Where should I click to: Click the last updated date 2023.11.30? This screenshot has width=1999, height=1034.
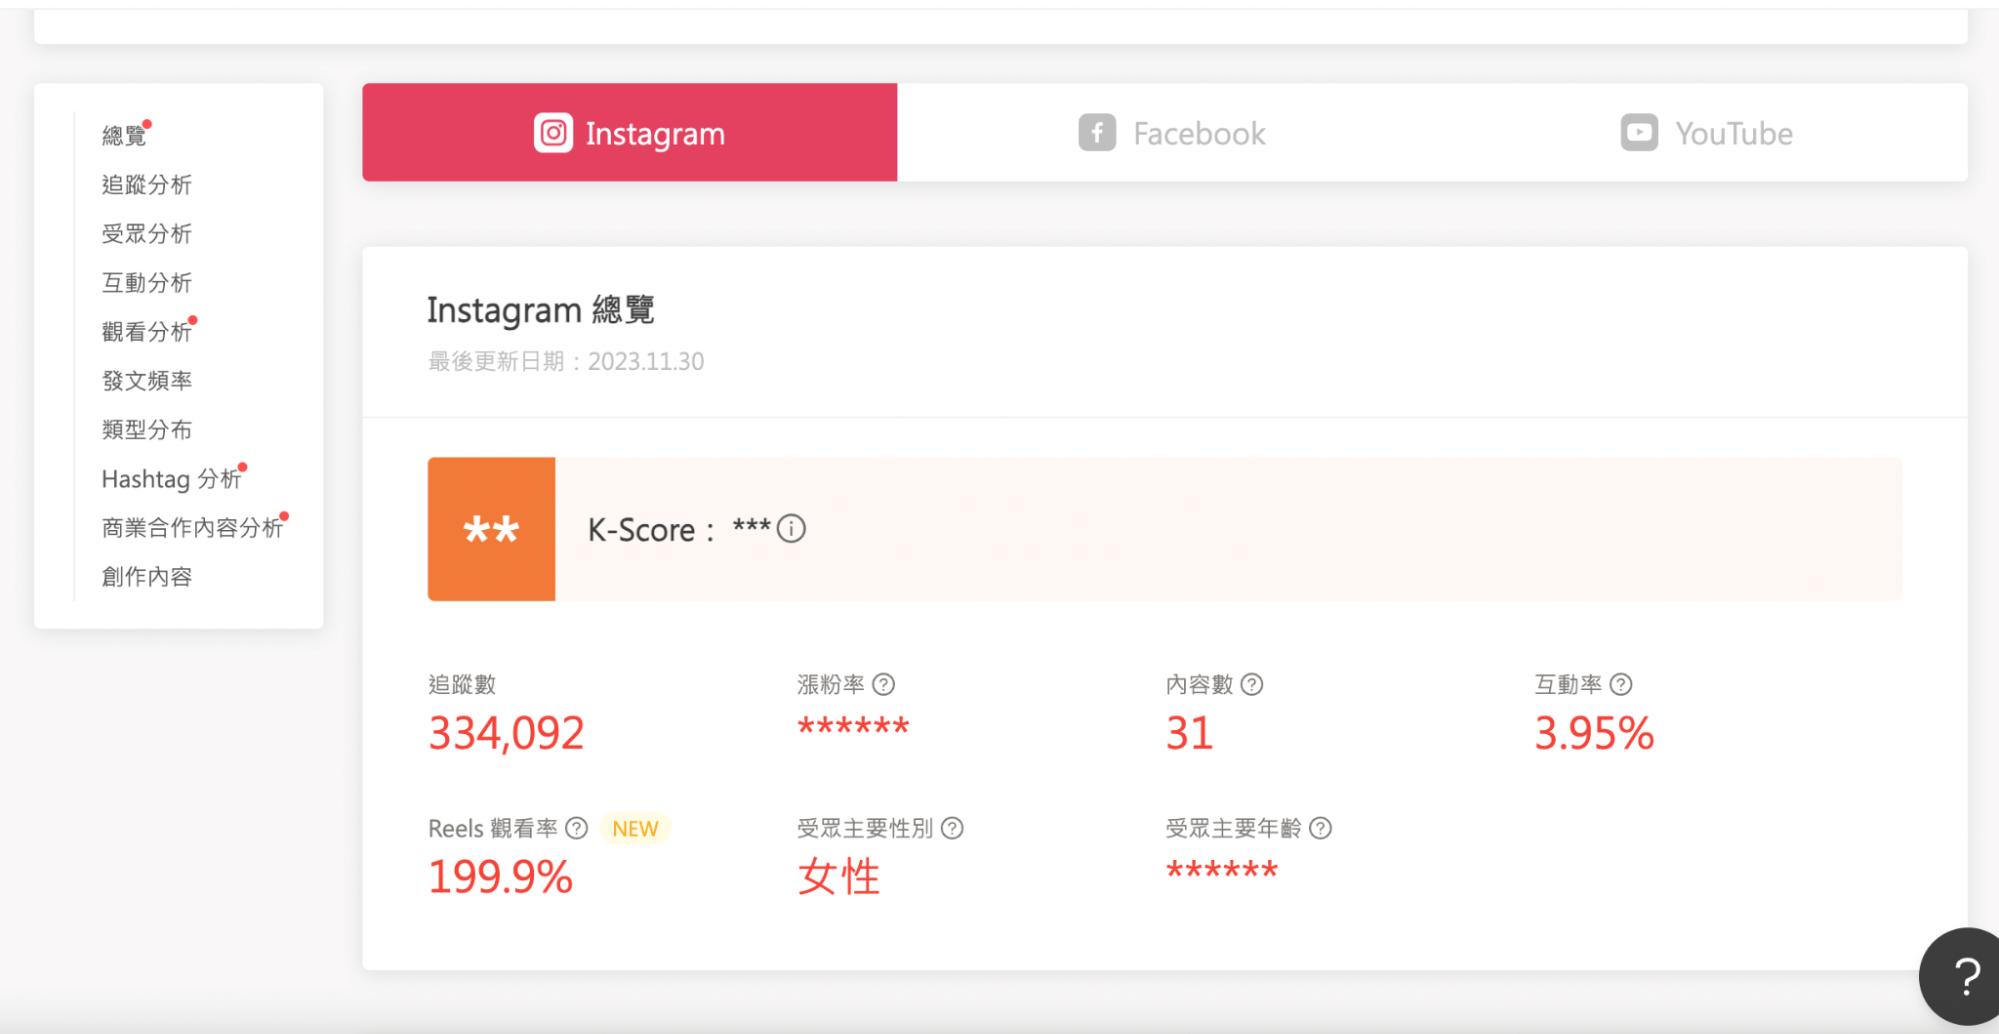(646, 361)
